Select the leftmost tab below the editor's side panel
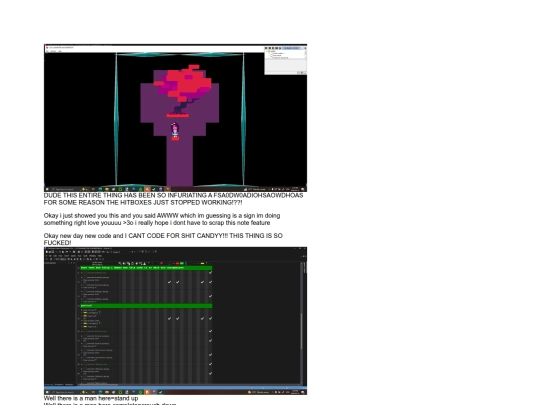540x405 pixels. point(48,384)
